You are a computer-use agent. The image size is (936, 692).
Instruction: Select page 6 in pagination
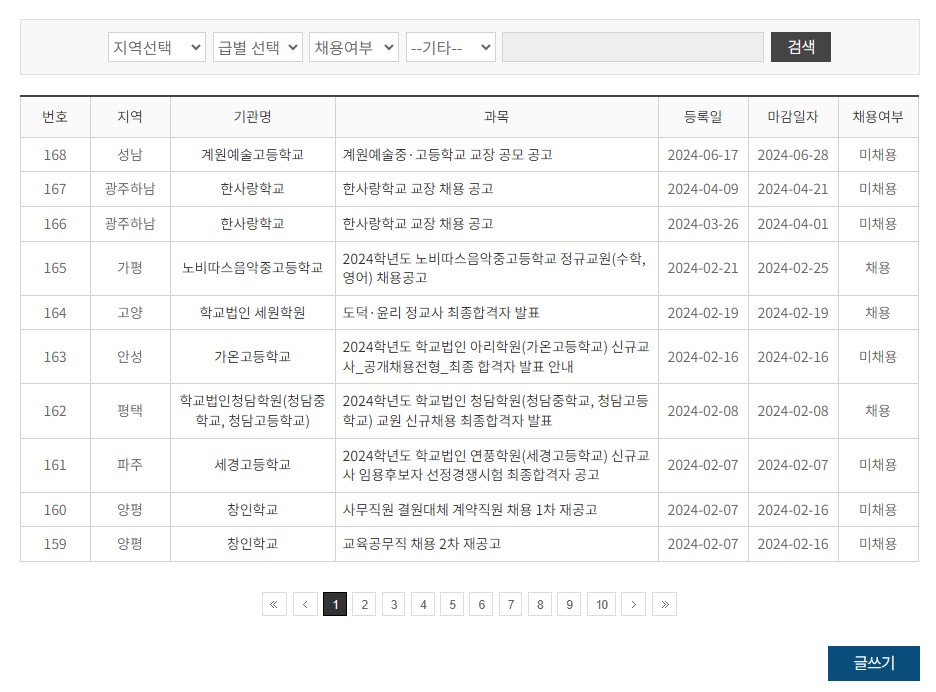click(481, 604)
